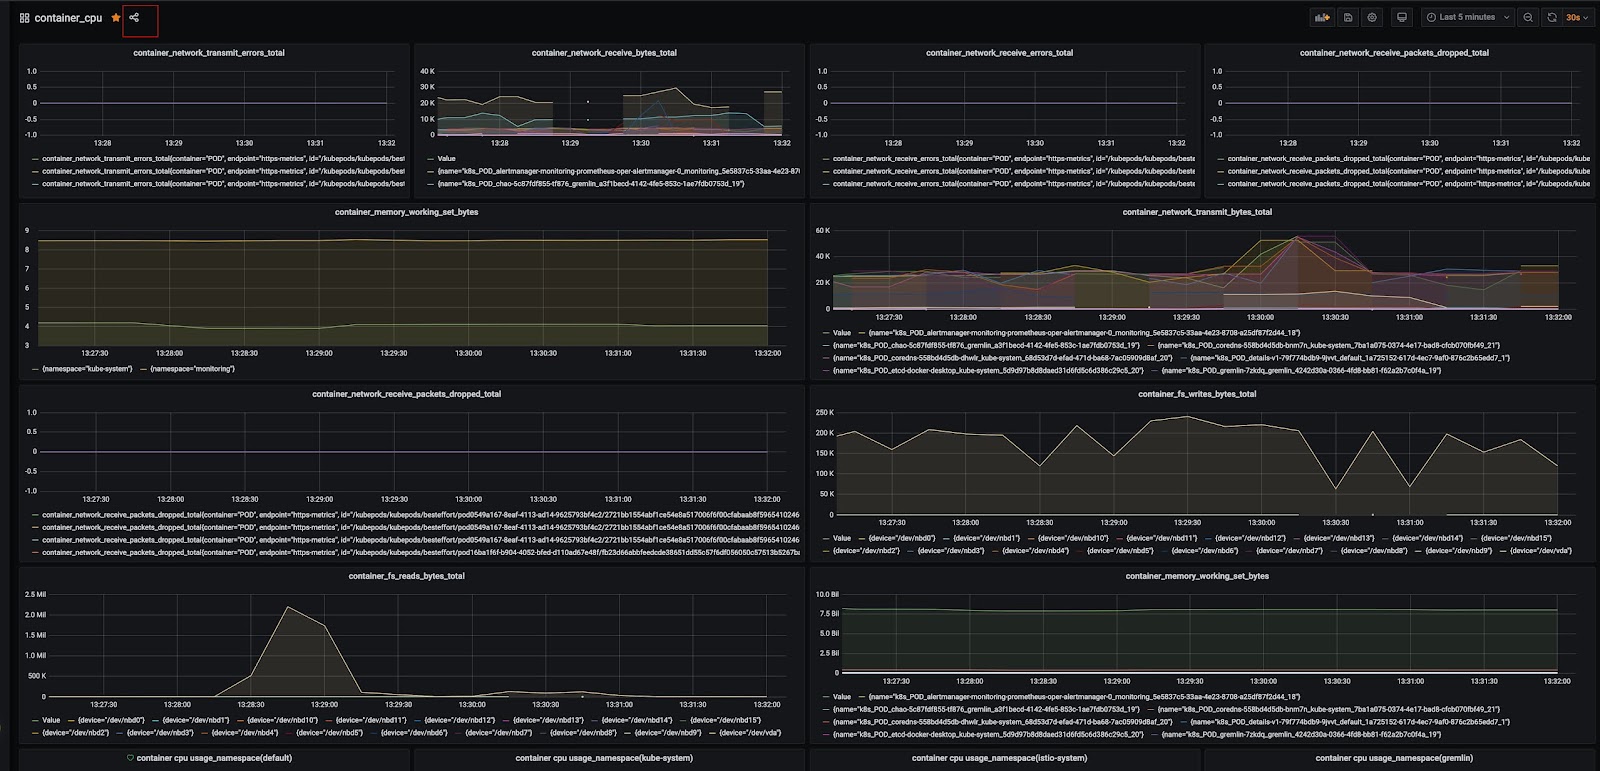Click the Add panel icon
1600x771 pixels.
click(x=1322, y=17)
